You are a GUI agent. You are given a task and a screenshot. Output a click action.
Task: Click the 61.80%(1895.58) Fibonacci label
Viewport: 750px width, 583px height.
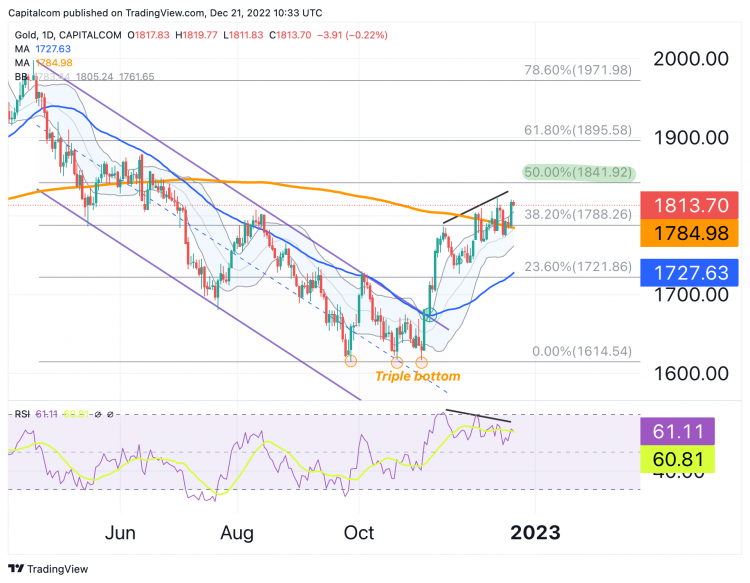[x=578, y=130]
